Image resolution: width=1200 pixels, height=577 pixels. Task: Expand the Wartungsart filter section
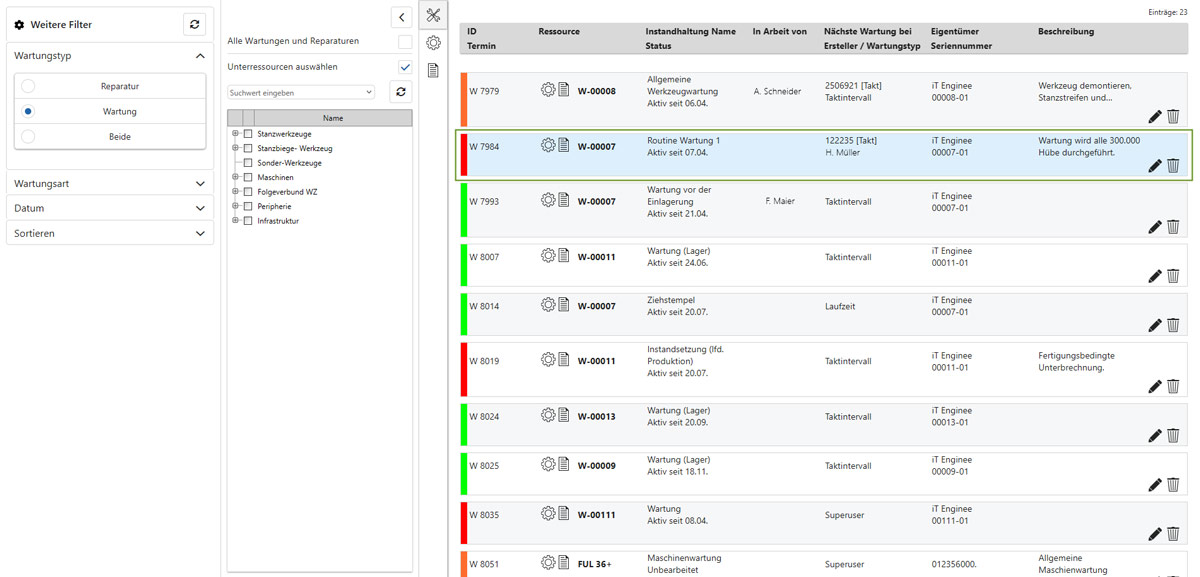coord(200,184)
